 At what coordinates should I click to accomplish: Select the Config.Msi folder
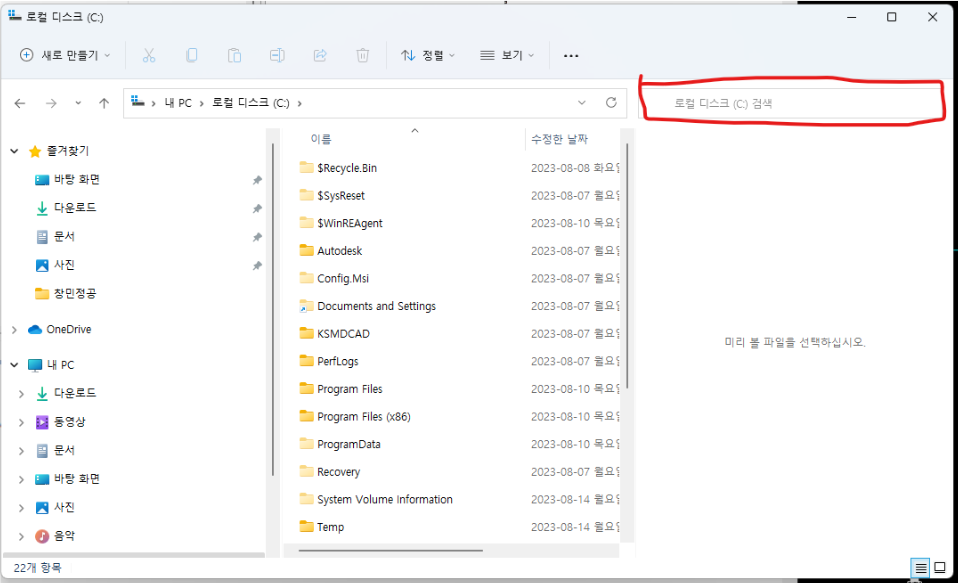334,278
